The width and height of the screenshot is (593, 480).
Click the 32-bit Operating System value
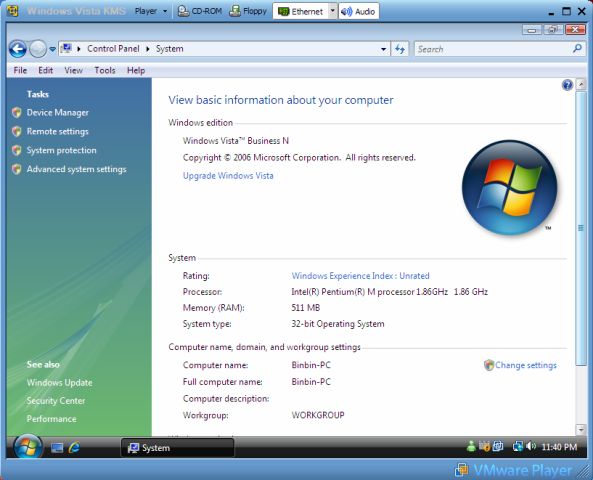(x=338, y=324)
